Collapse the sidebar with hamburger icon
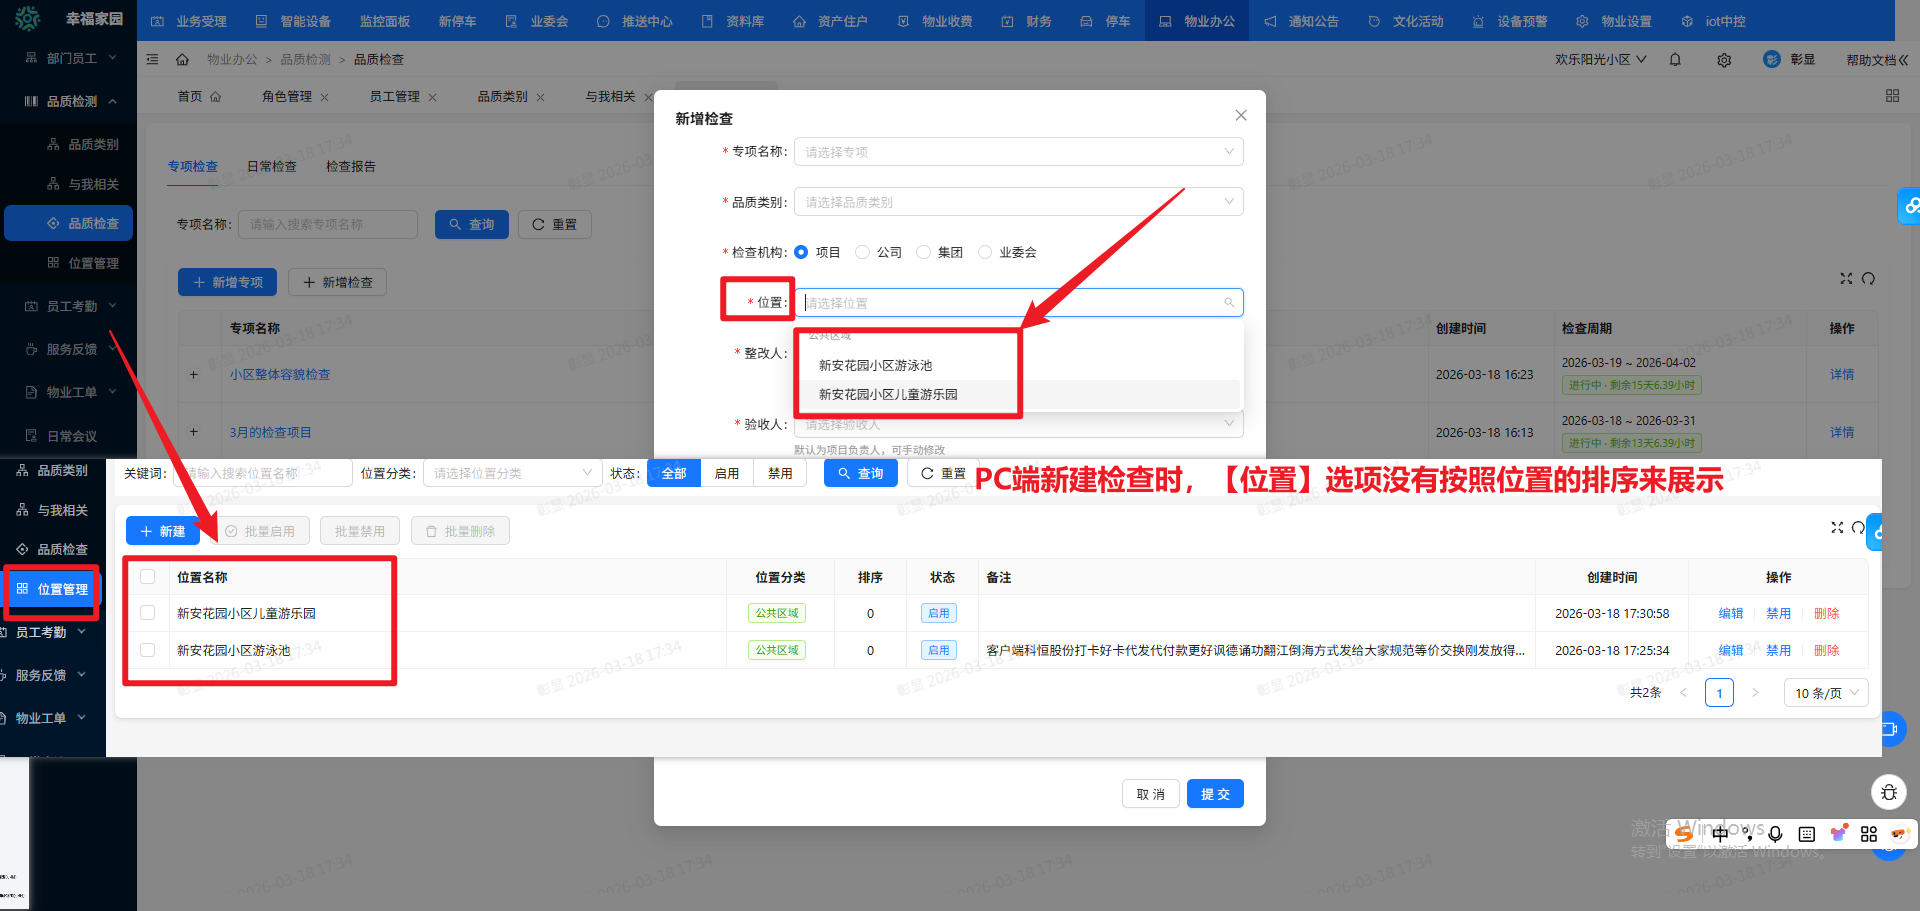 [152, 60]
